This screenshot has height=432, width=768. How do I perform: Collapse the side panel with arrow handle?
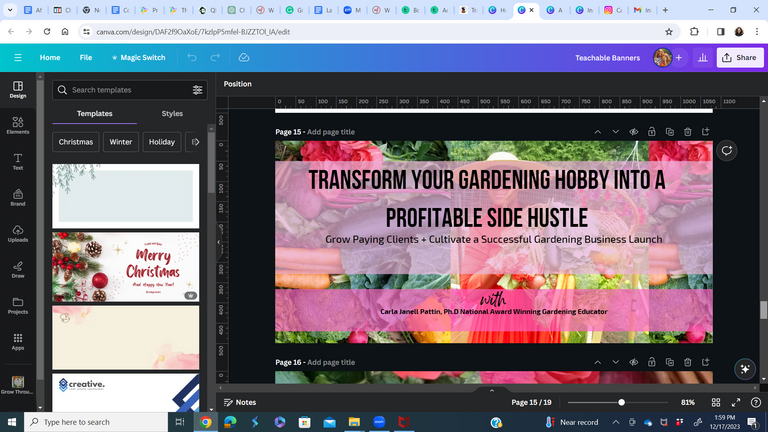tap(219, 242)
